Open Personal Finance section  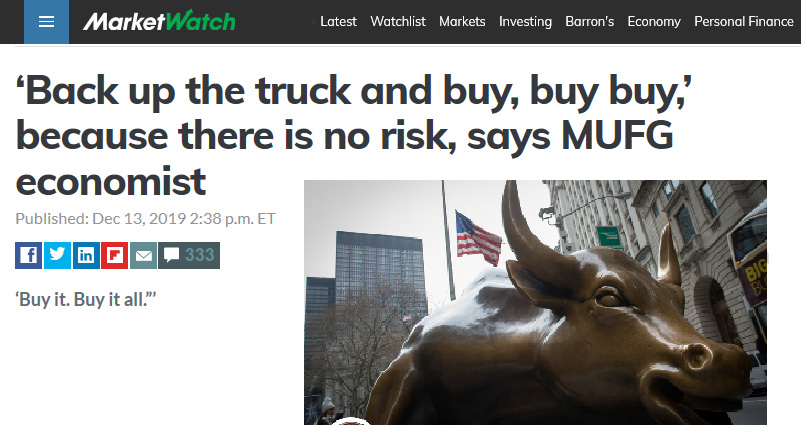point(744,21)
